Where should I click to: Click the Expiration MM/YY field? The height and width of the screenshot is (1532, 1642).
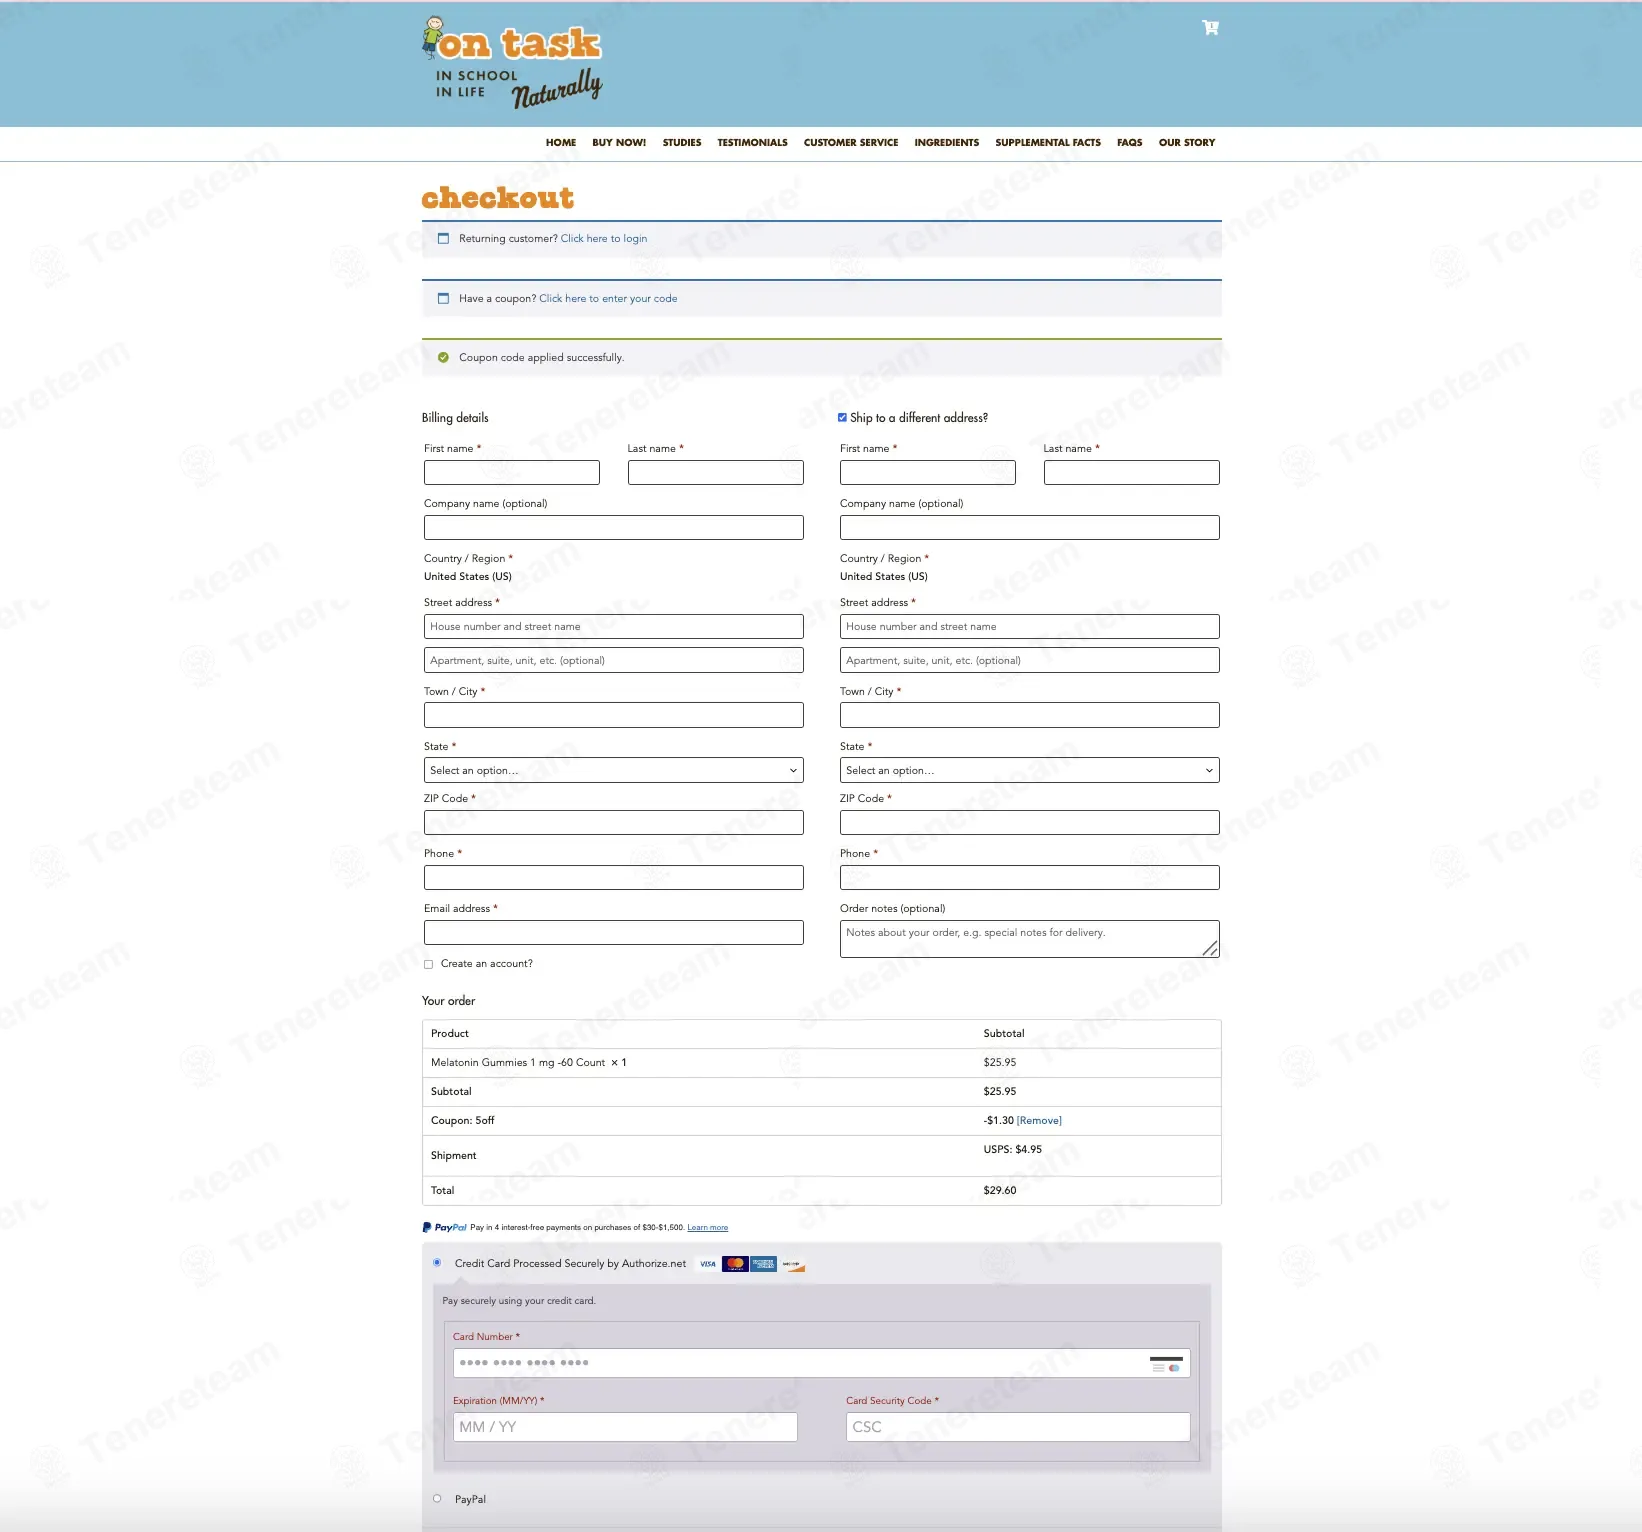[x=625, y=1427]
